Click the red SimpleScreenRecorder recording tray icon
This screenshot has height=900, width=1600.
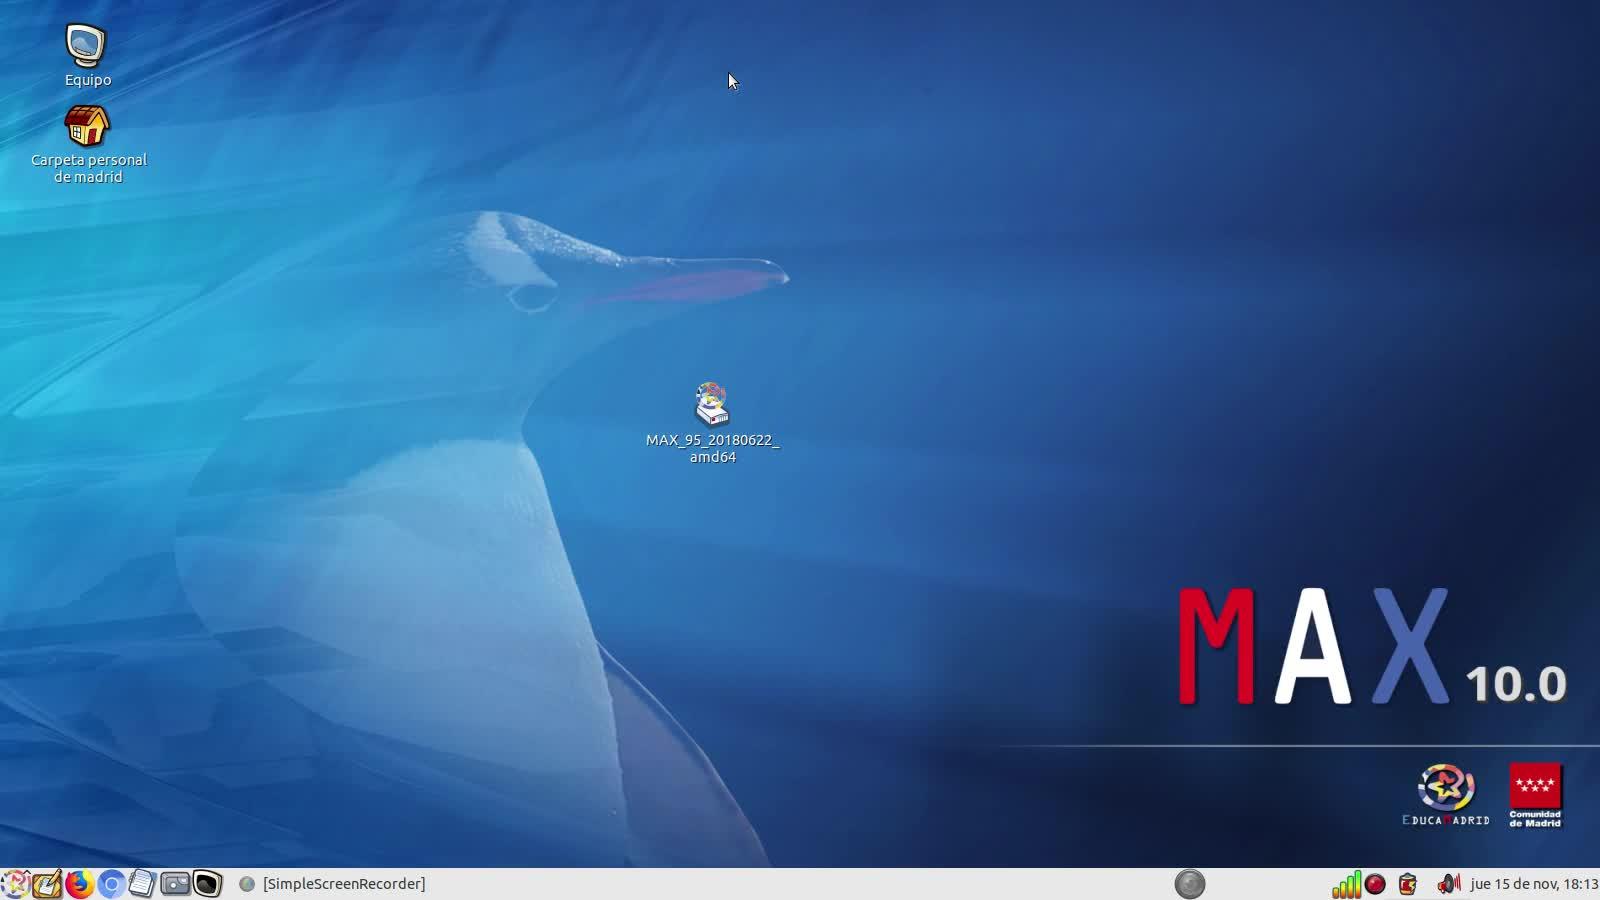point(1376,884)
